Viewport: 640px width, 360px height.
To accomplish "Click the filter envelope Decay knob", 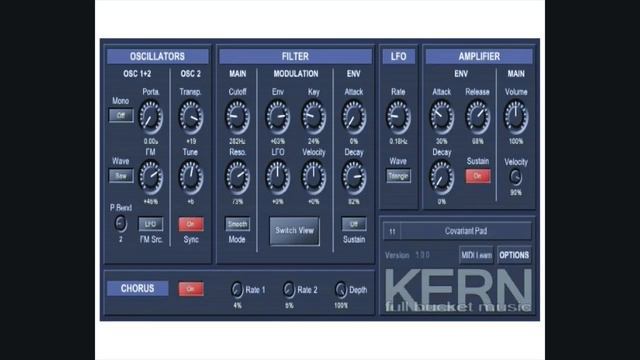I will click(353, 177).
